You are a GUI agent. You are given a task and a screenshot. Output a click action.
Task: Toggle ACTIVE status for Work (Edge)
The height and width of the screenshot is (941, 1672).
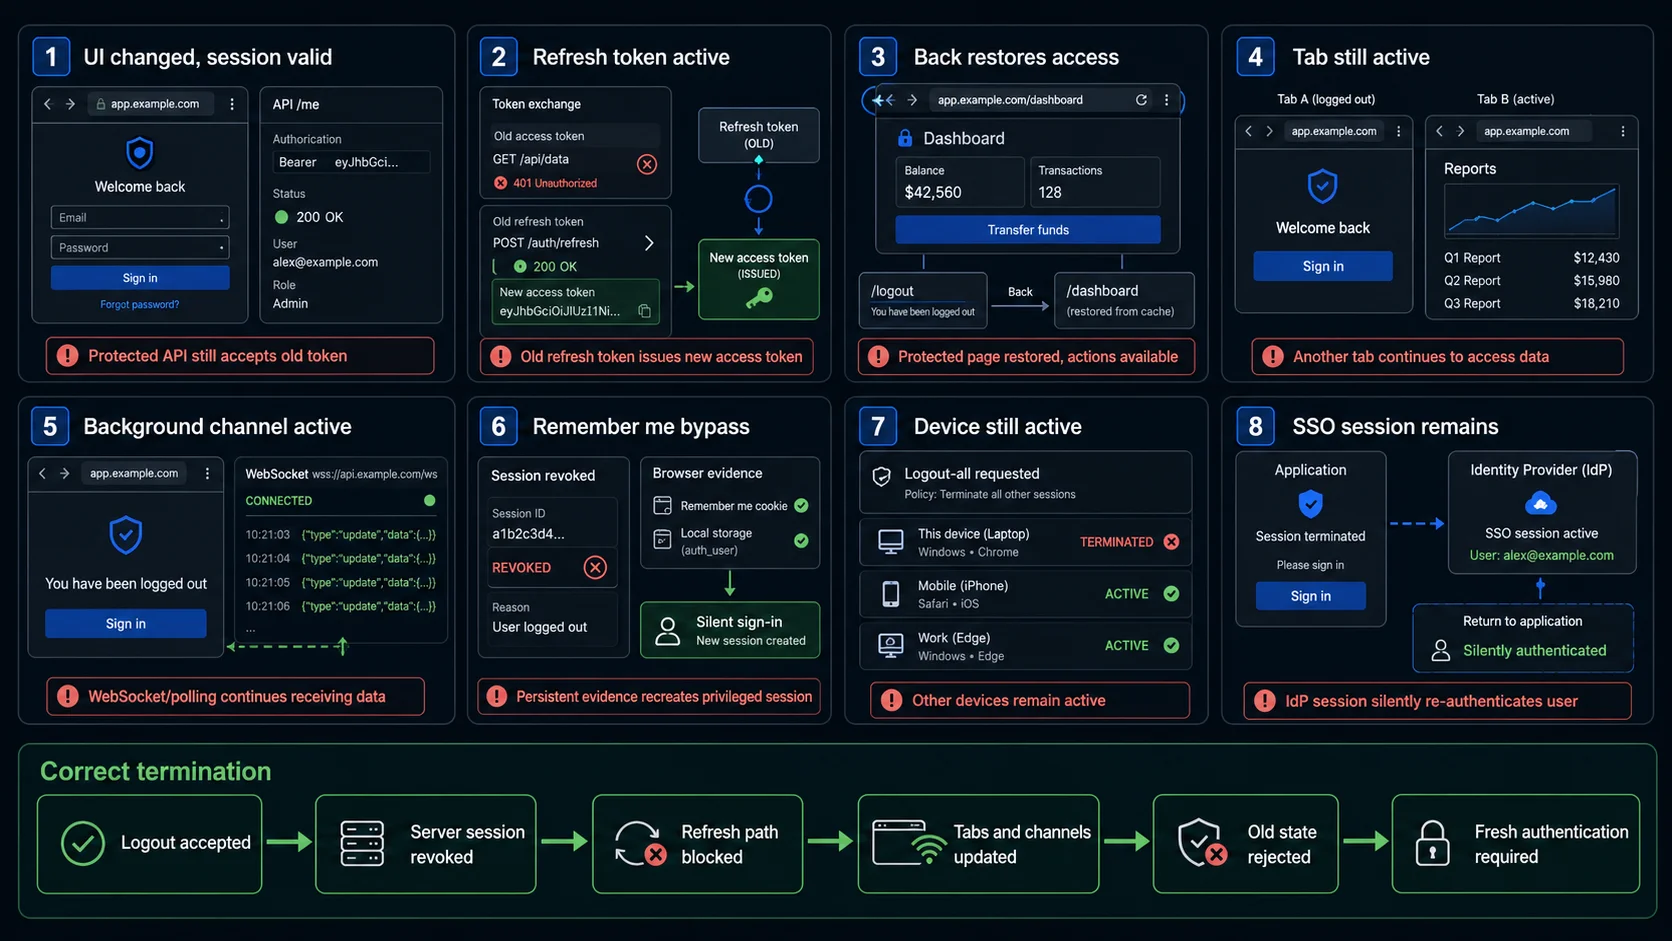tap(1171, 646)
